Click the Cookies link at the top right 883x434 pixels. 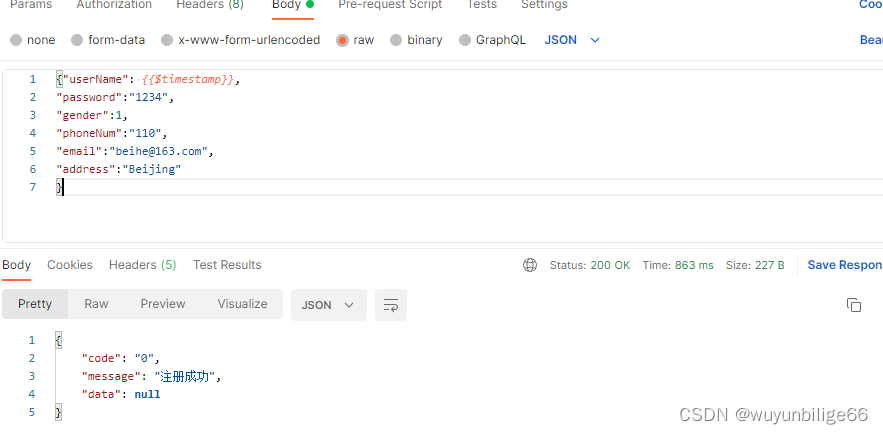(x=871, y=5)
